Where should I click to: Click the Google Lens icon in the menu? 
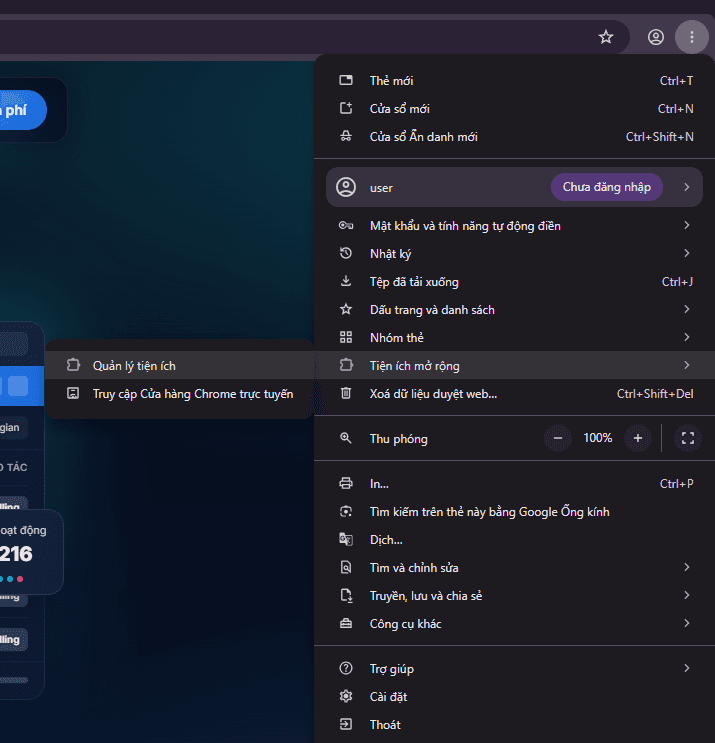coord(346,511)
